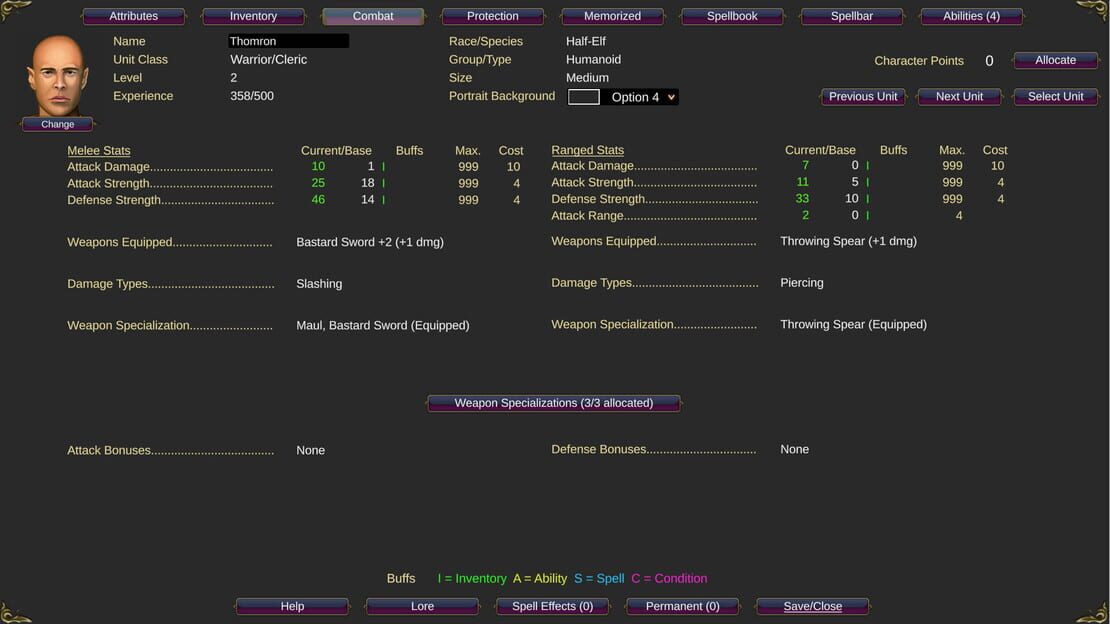The width and height of the screenshot is (1110, 624).
Task: Open Weapon Specializations (3/3 allocated)
Action: point(554,403)
